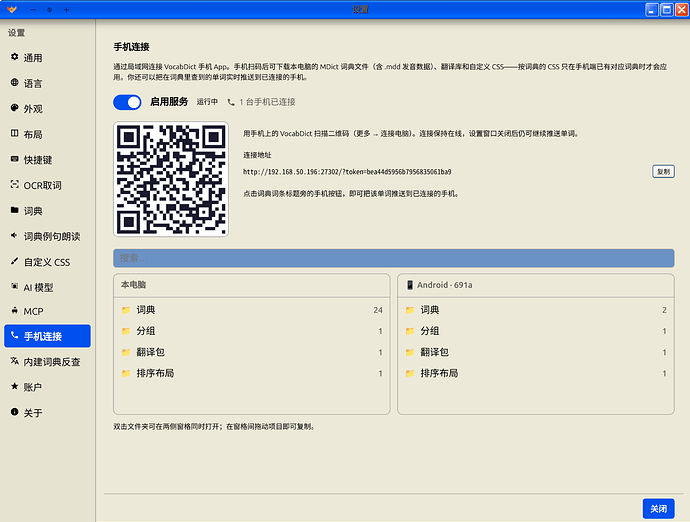Click the 运行中 status label
Image resolution: width=690 pixels, height=522 pixels.
tap(207, 102)
